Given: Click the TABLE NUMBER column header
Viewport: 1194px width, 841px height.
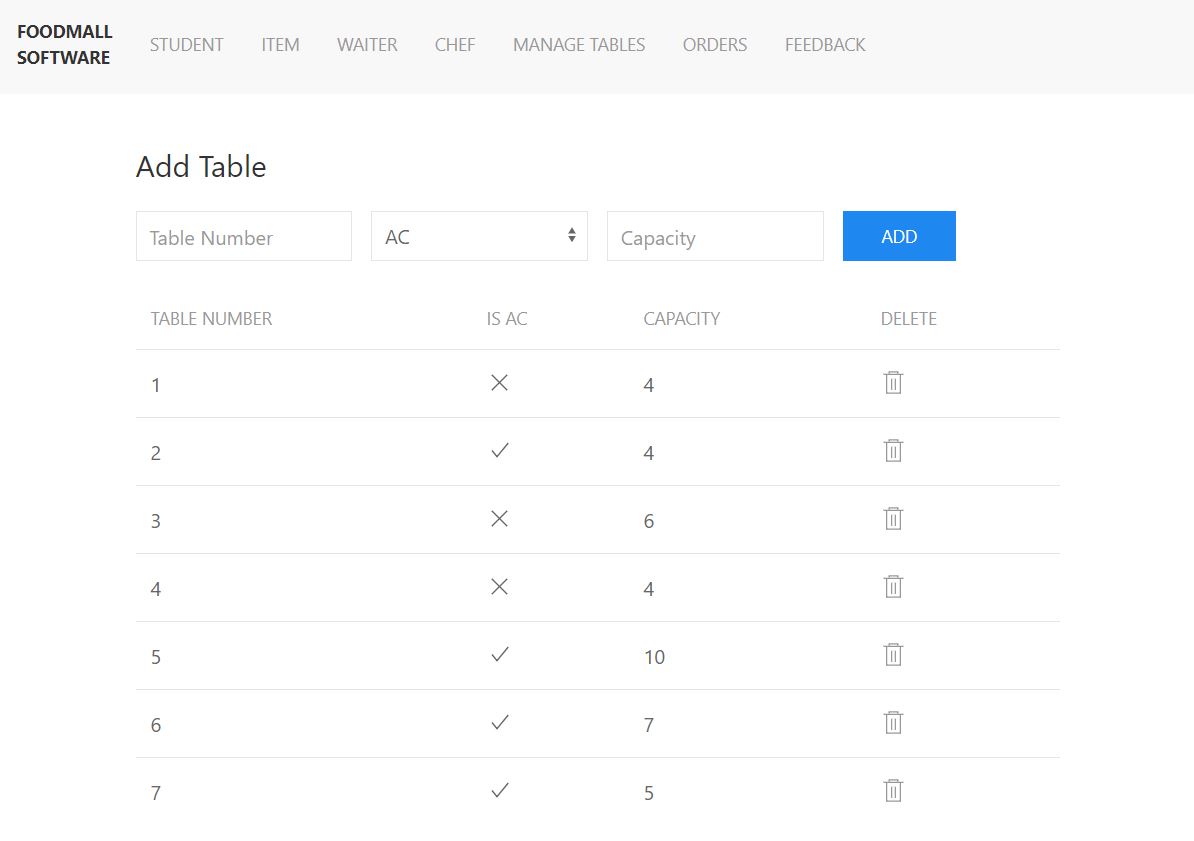Looking at the screenshot, I should tap(211, 318).
